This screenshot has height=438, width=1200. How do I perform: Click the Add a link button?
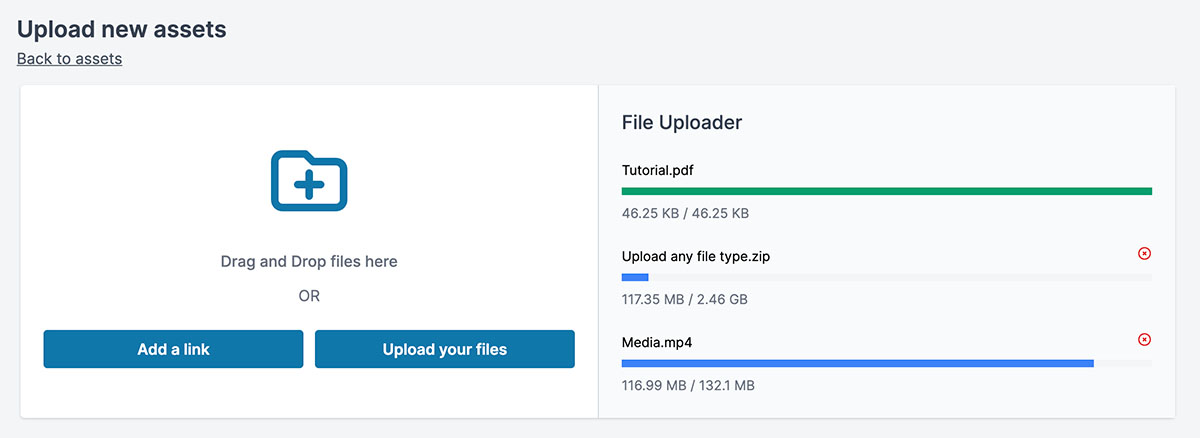[173, 349]
